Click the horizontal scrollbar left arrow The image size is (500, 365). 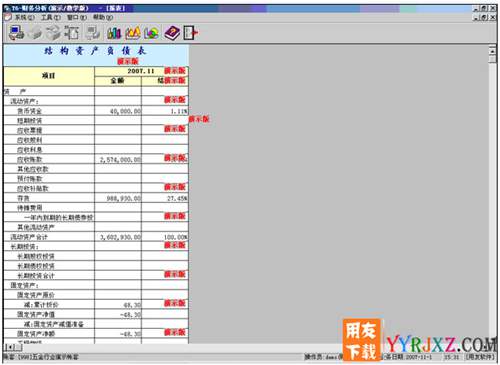10,347
